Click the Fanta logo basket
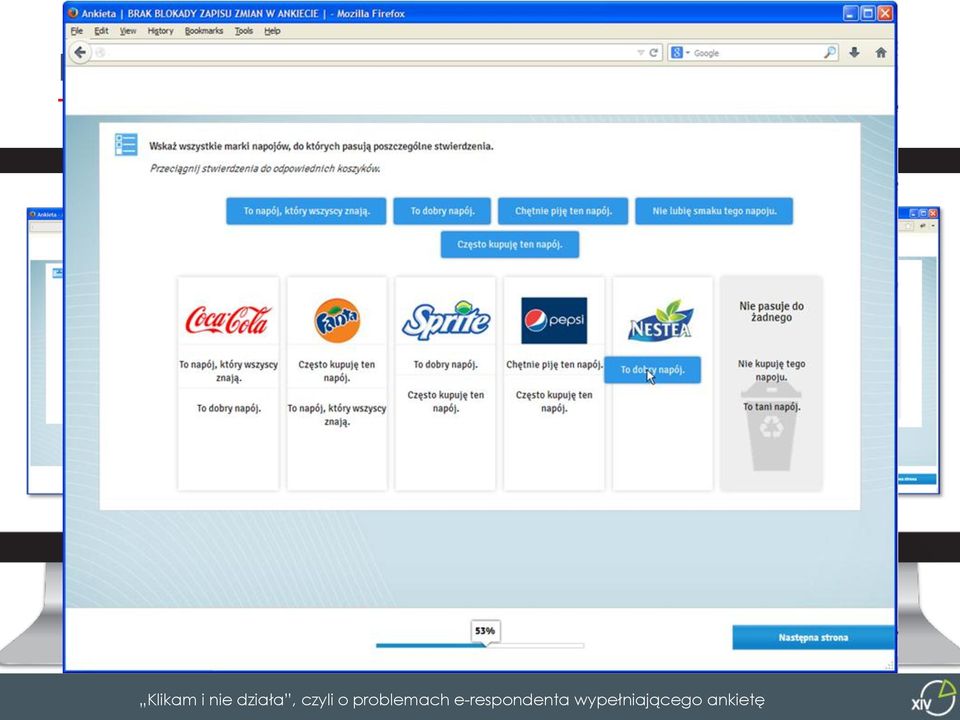Image resolution: width=960 pixels, height=720 pixels. pos(337,320)
